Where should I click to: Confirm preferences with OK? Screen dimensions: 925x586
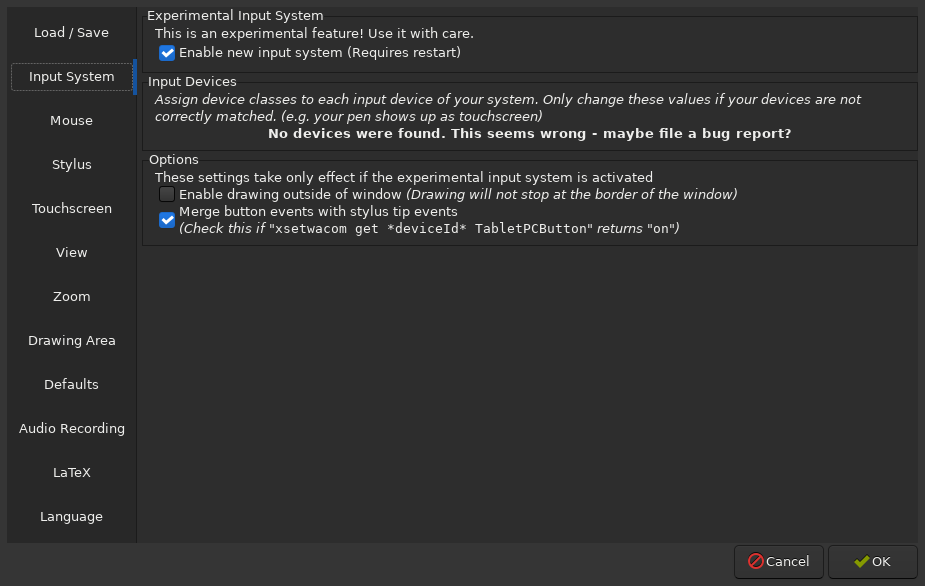(872, 561)
